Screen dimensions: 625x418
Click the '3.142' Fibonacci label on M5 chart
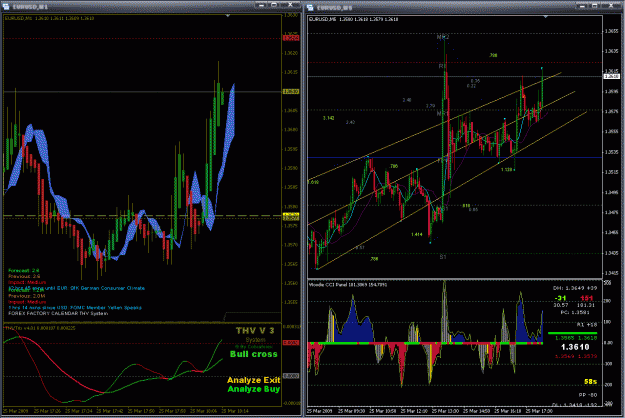(x=328, y=118)
